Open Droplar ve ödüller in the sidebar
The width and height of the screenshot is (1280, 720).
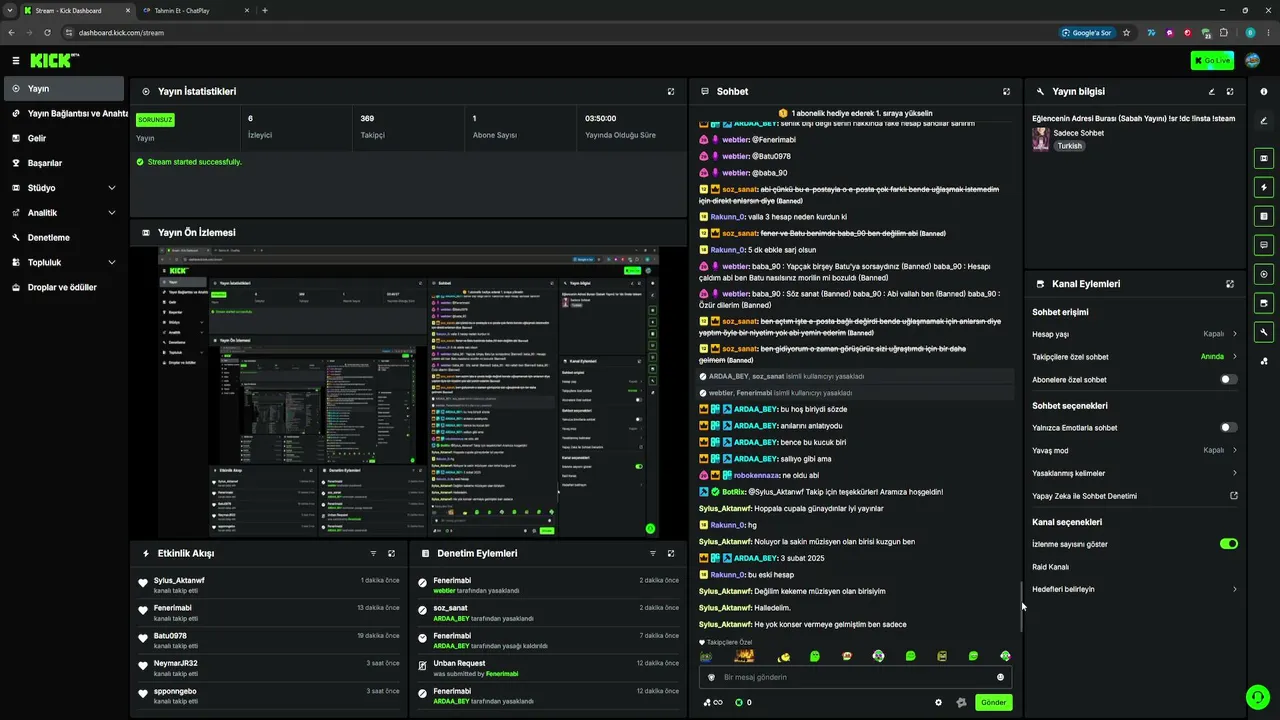pyautogui.click(x=65, y=288)
